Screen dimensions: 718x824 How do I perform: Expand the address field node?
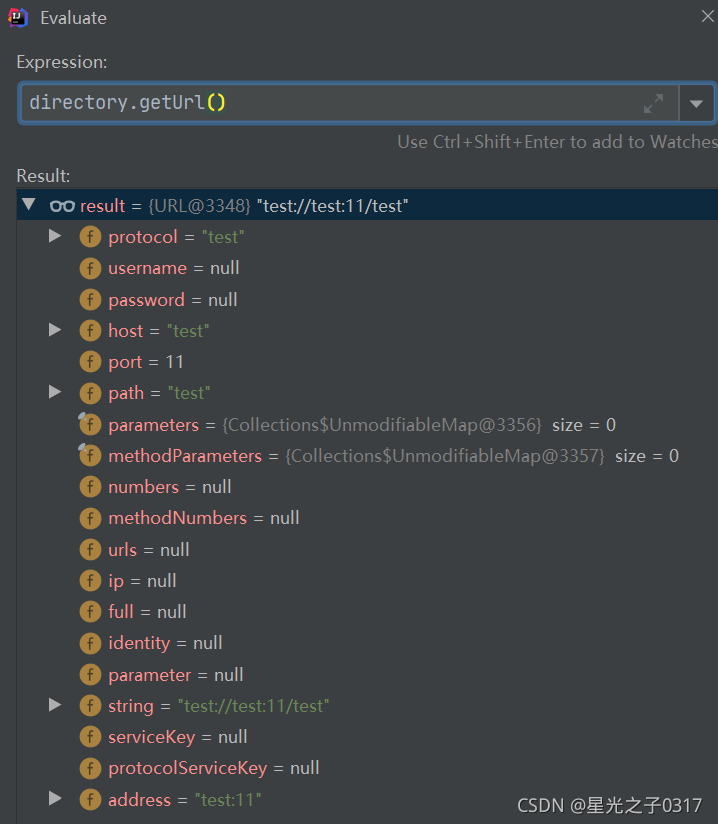click(x=55, y=799)
